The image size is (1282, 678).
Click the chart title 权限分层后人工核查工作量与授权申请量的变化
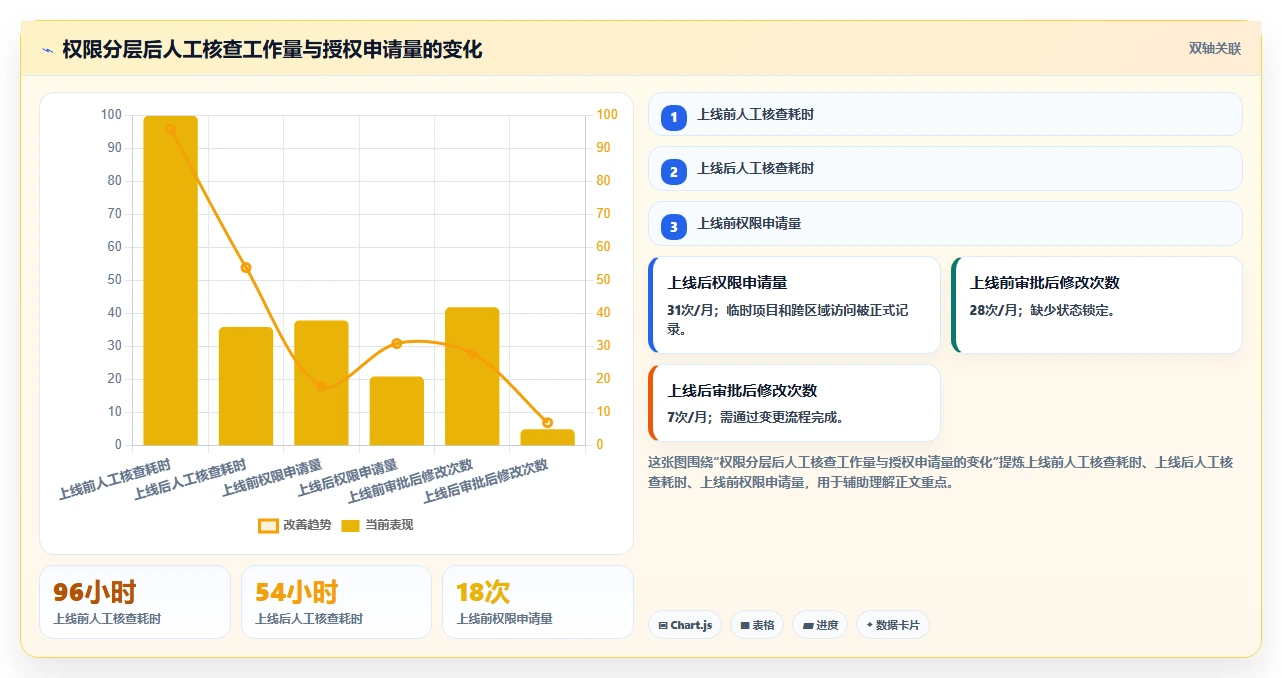click(272, 50)
